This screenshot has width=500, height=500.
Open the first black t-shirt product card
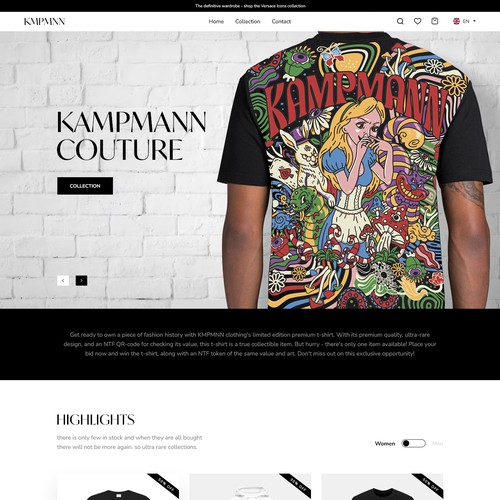click(118, 487)
